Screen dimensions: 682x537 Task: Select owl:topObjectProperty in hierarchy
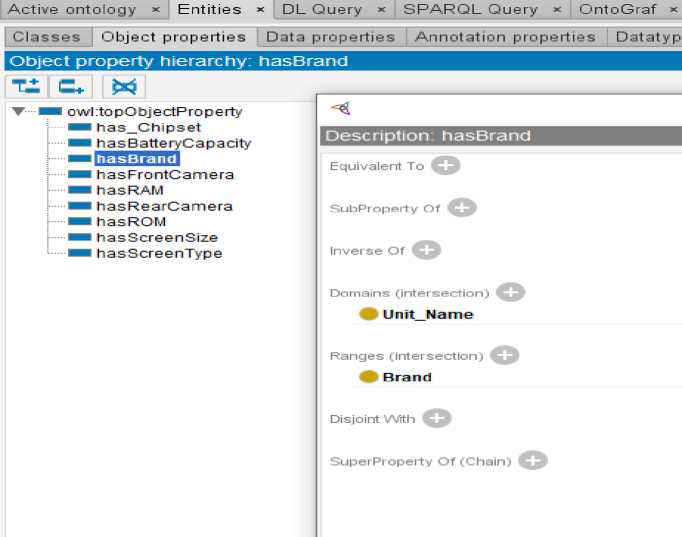[154, 111]
